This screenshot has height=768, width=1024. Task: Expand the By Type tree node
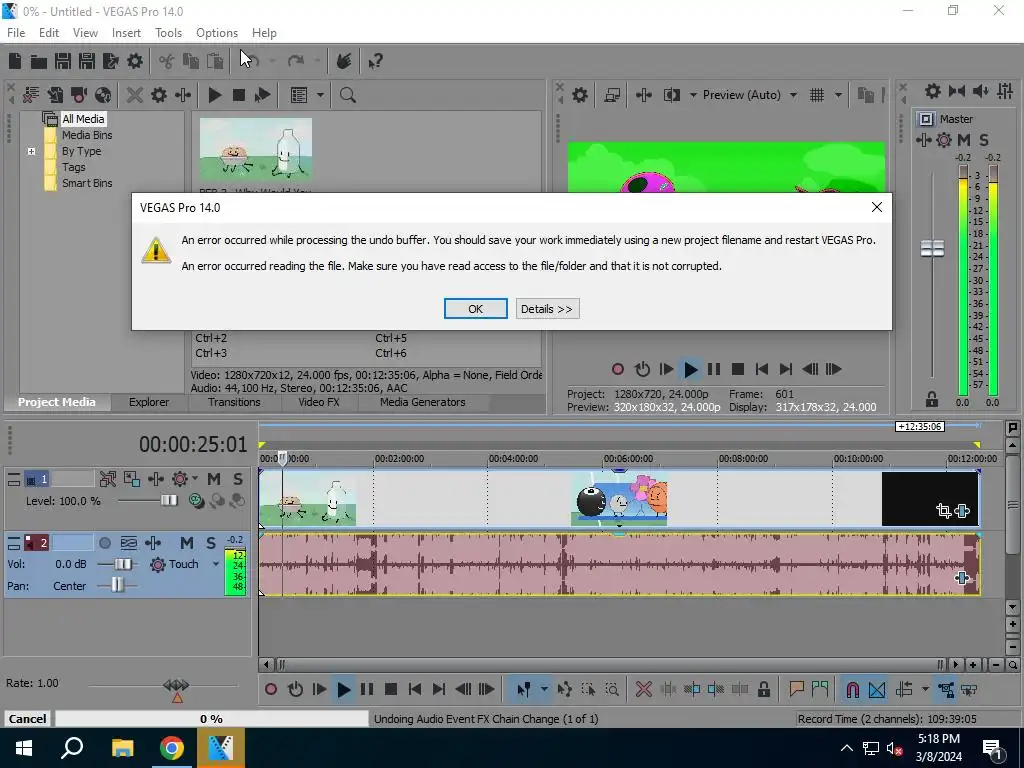31,152
